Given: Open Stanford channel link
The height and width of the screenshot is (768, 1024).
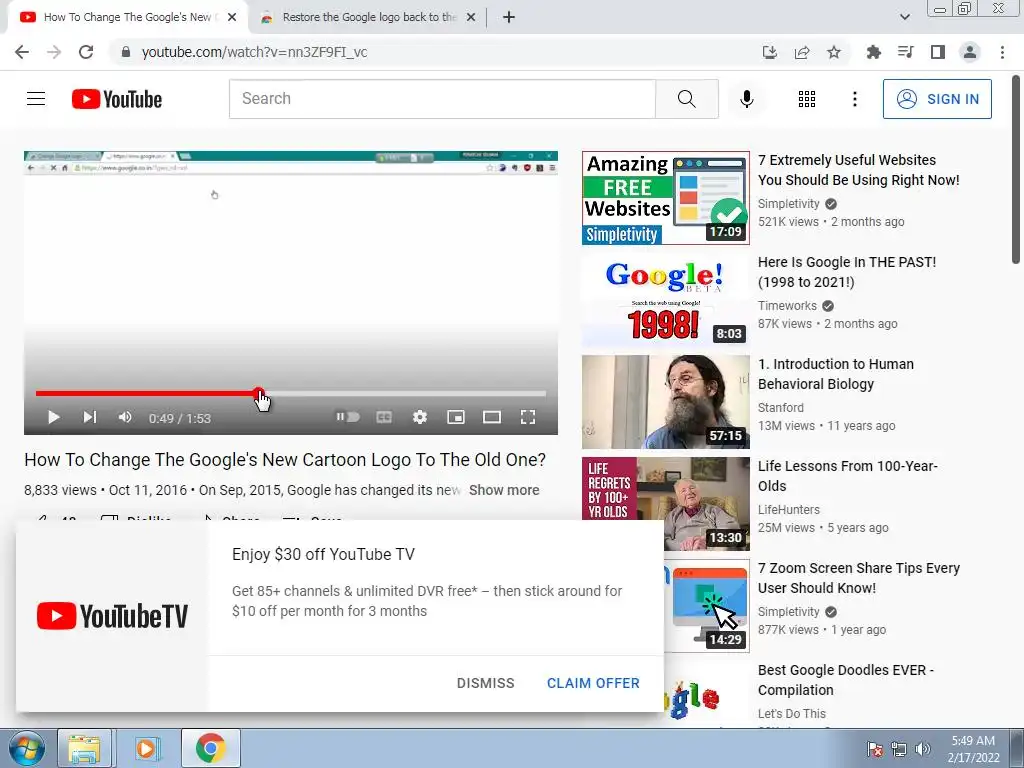Looking at the screenshot, I should tap(780, 407).
